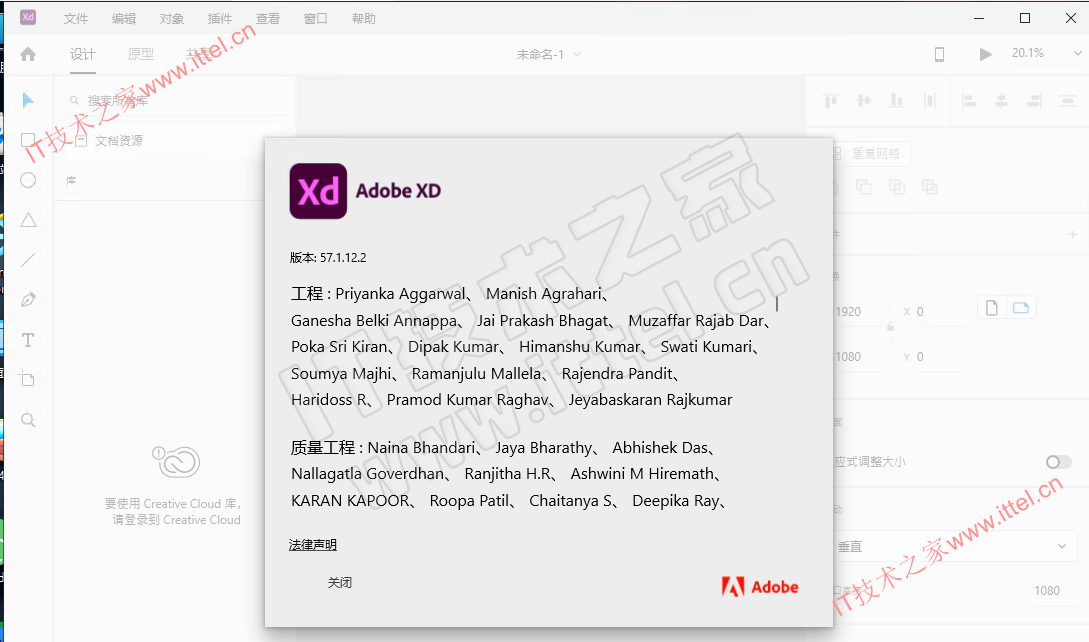The width and height of the screenshot is (1089, 642).
Task: Select the Polygon triangle tool
Action: point(28,220)
